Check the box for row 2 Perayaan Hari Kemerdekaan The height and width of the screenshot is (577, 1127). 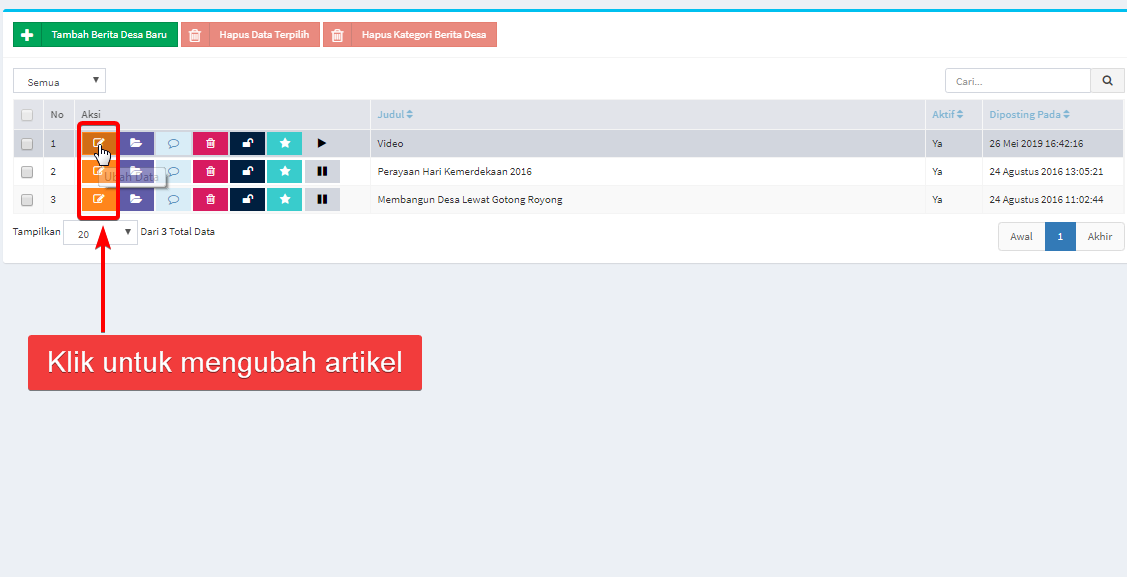pos(27,172)
